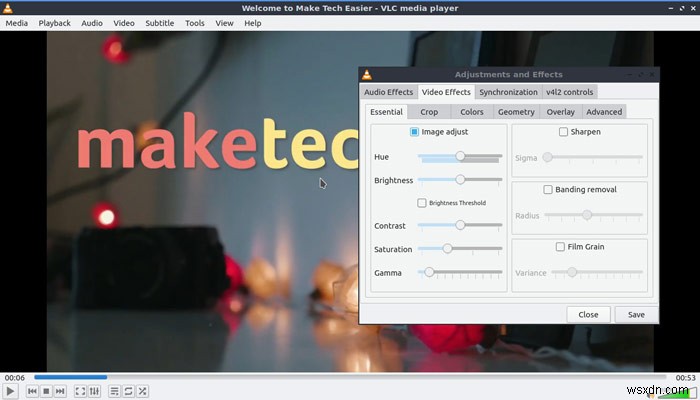Click the Gamma slider handle

click(x=429, y=272)
